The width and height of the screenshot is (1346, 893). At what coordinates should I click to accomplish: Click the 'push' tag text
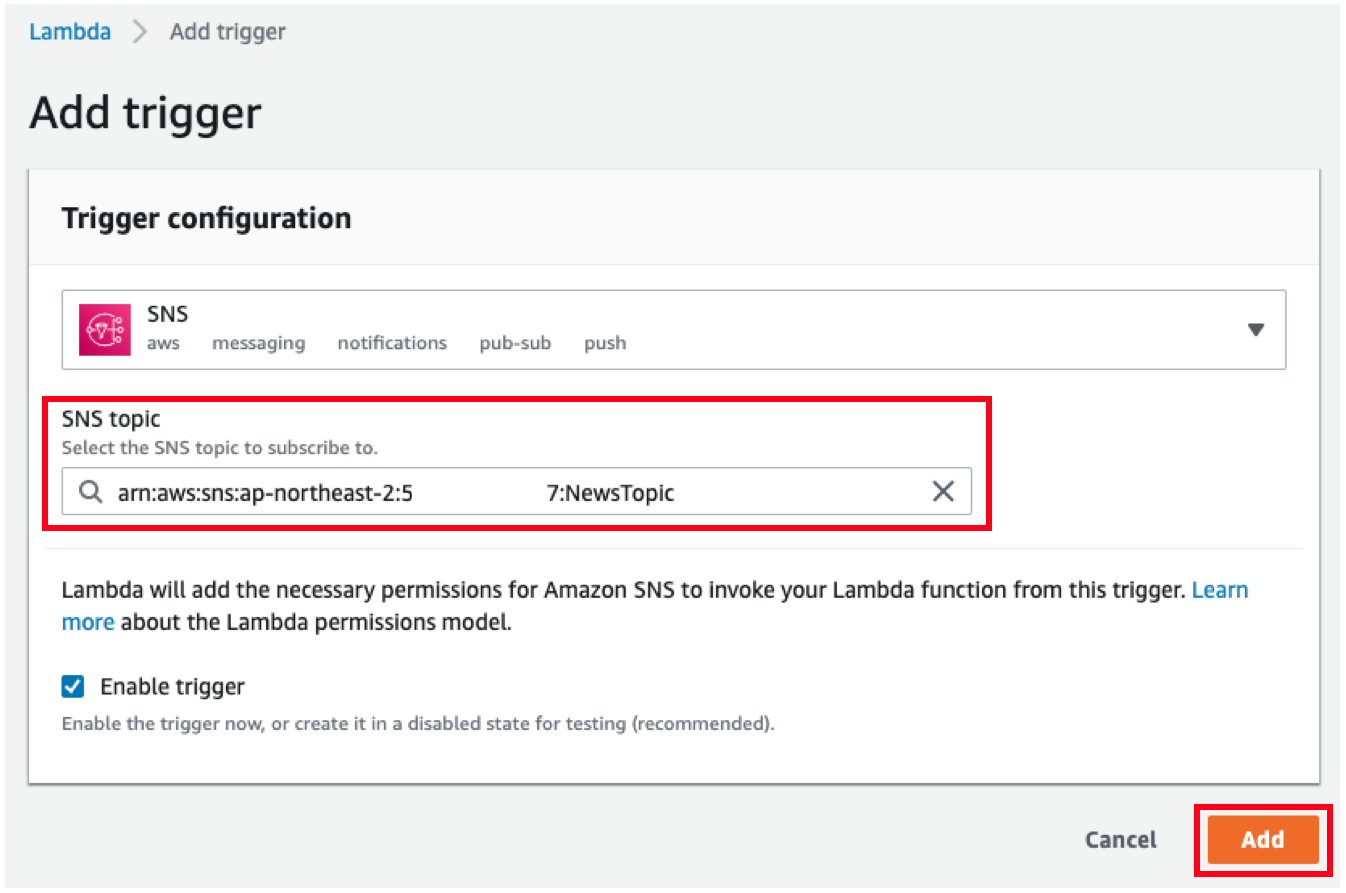[x=605, y=343]
